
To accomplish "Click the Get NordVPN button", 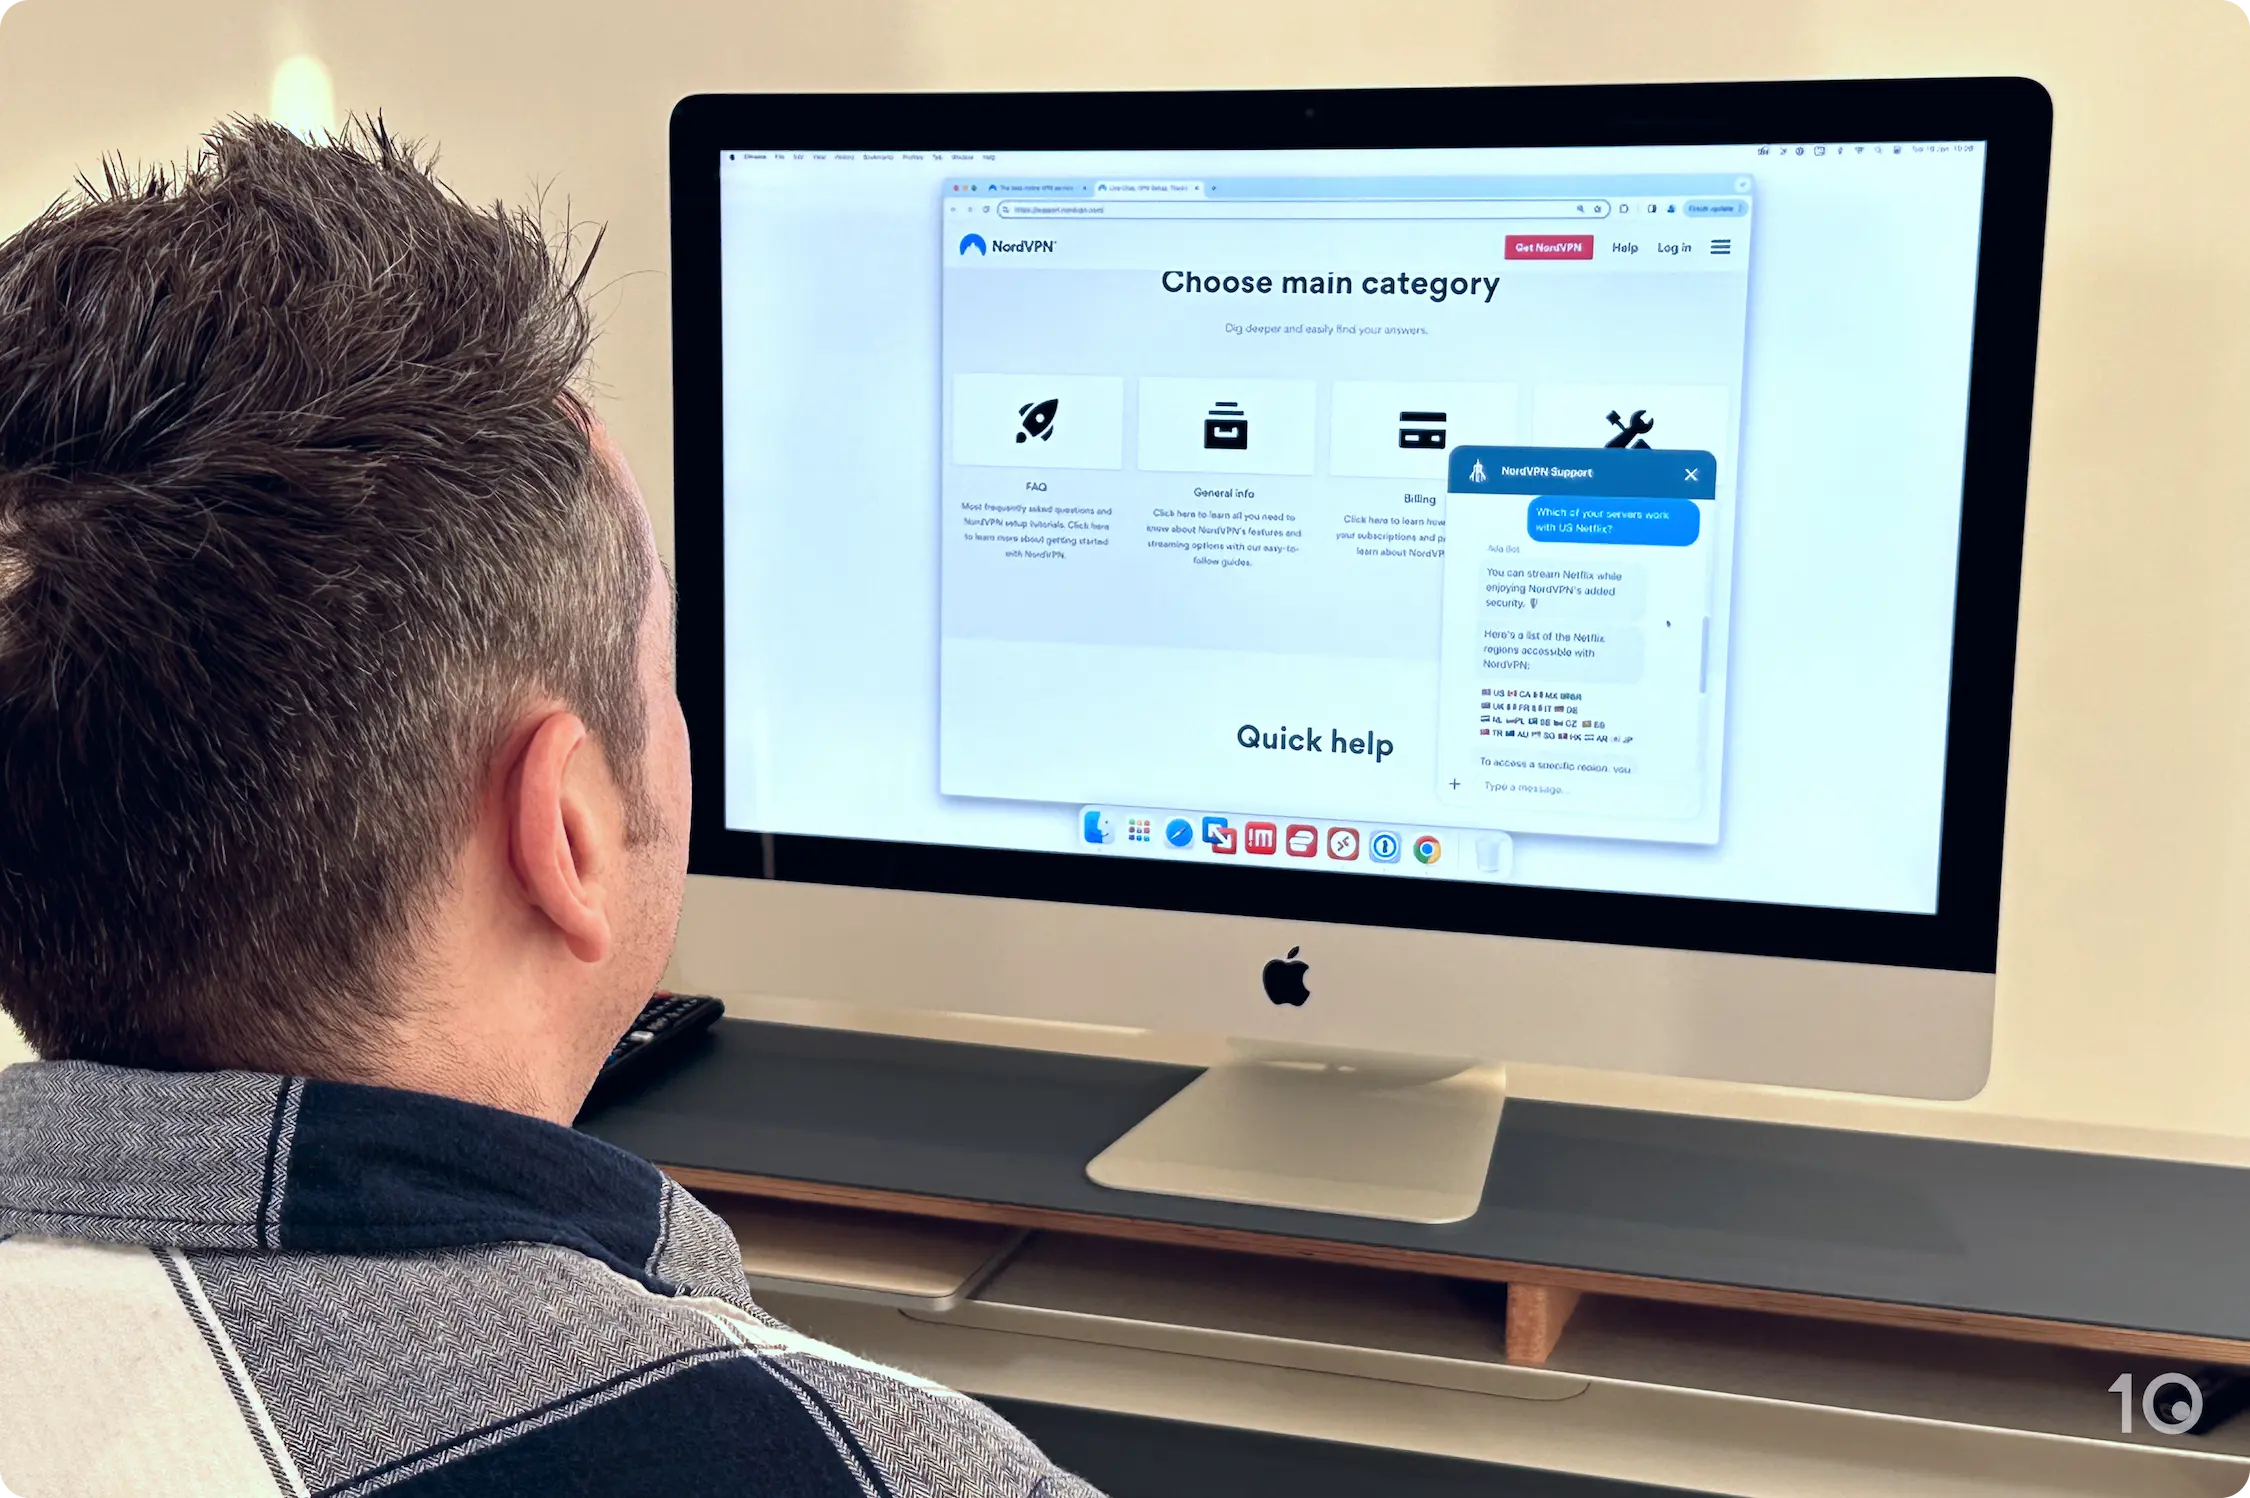I will pyautogui.click(x=1538, y=246).
